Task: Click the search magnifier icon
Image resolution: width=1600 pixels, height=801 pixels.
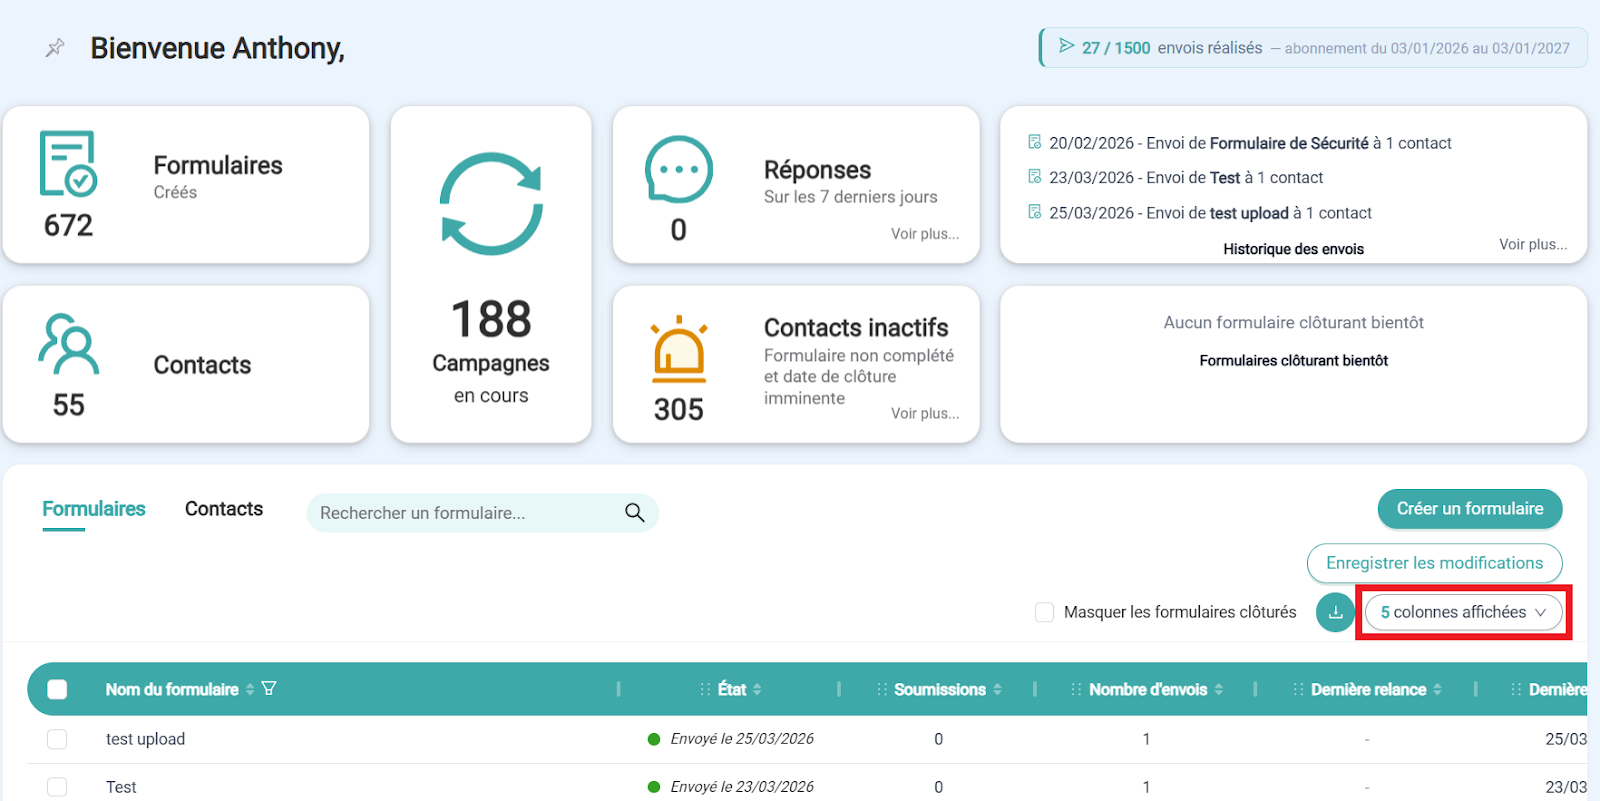Action: [x=634, y=513]
